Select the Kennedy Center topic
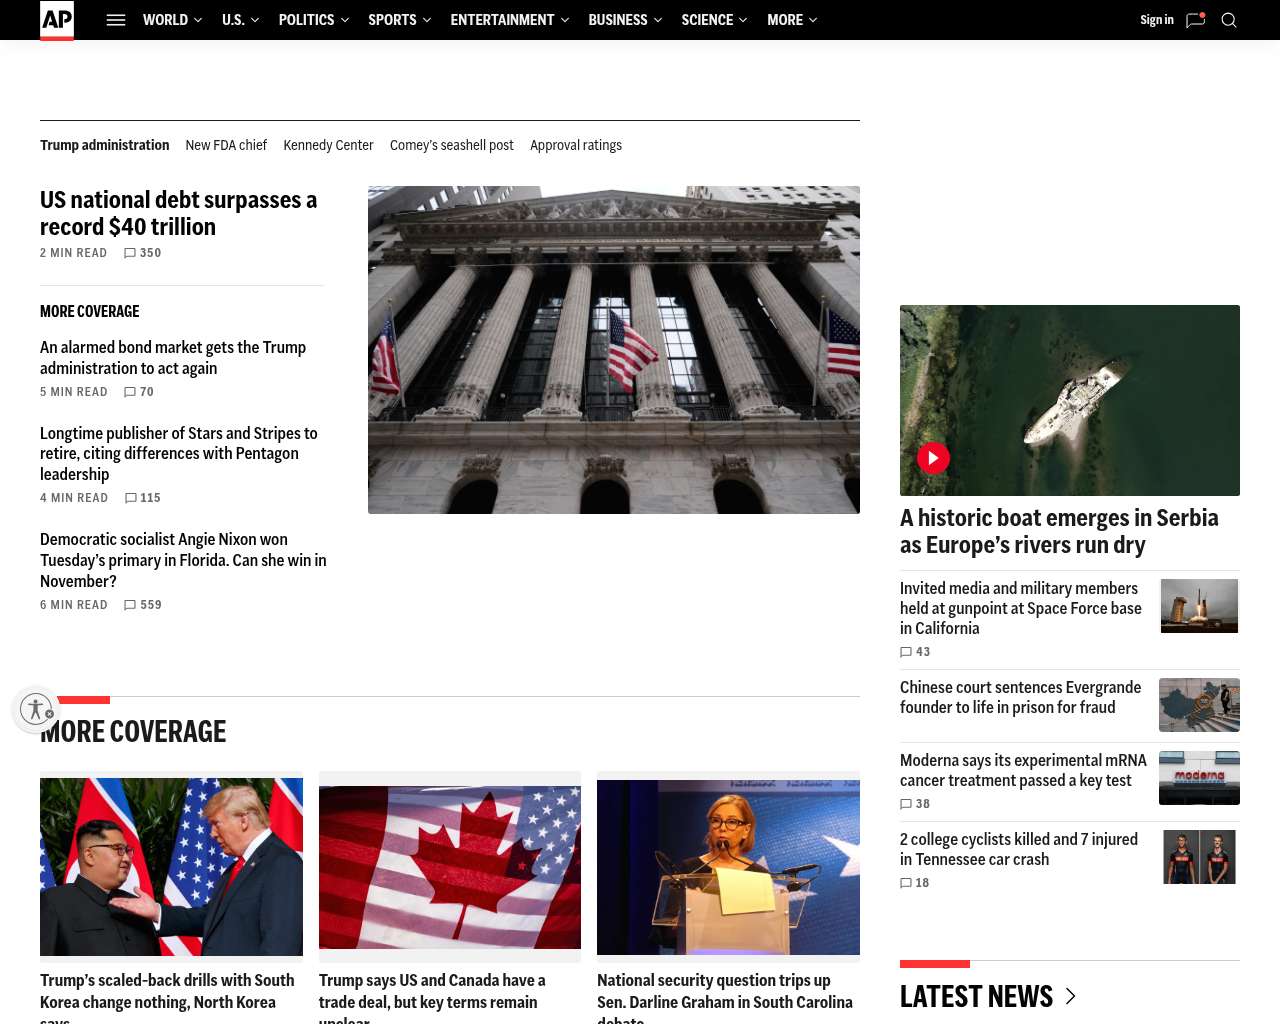This screenshot has height=1024, width=1280. click(328, 145)
